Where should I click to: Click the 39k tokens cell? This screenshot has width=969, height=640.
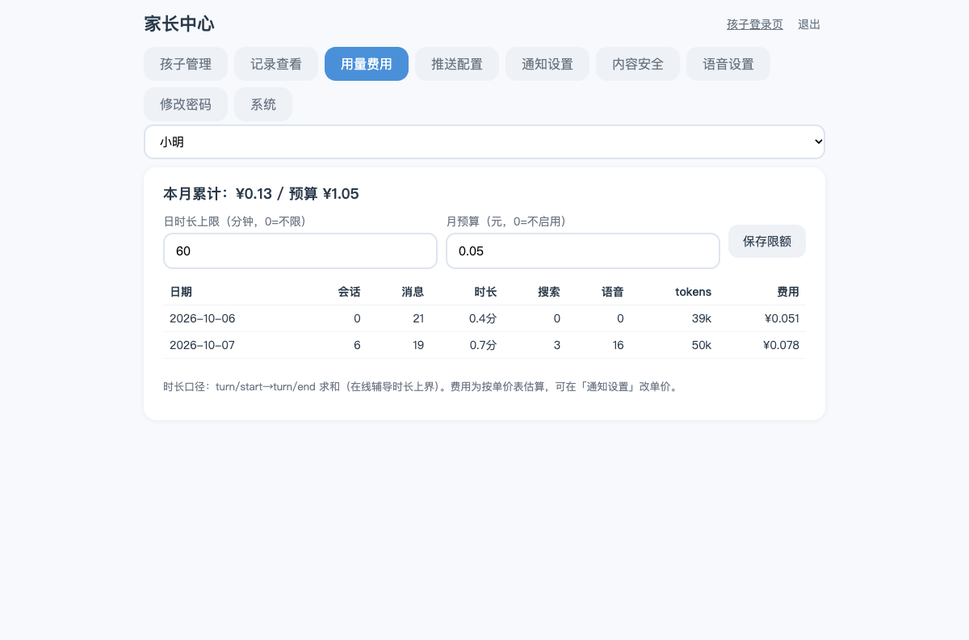701,318
